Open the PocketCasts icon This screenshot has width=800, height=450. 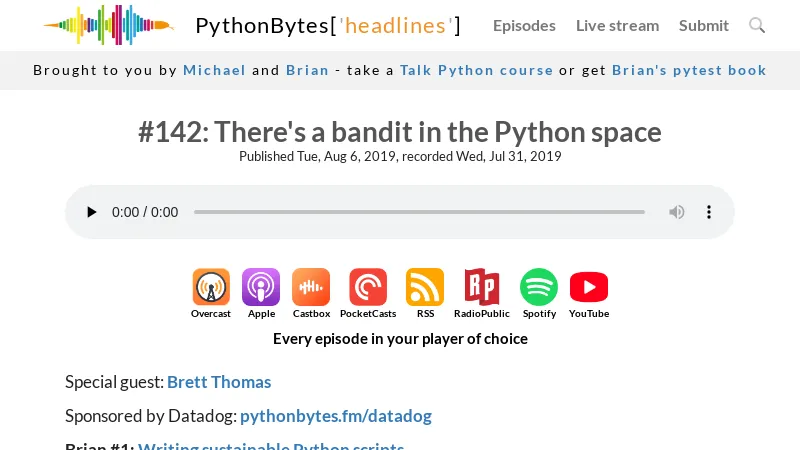click(368, 288)
